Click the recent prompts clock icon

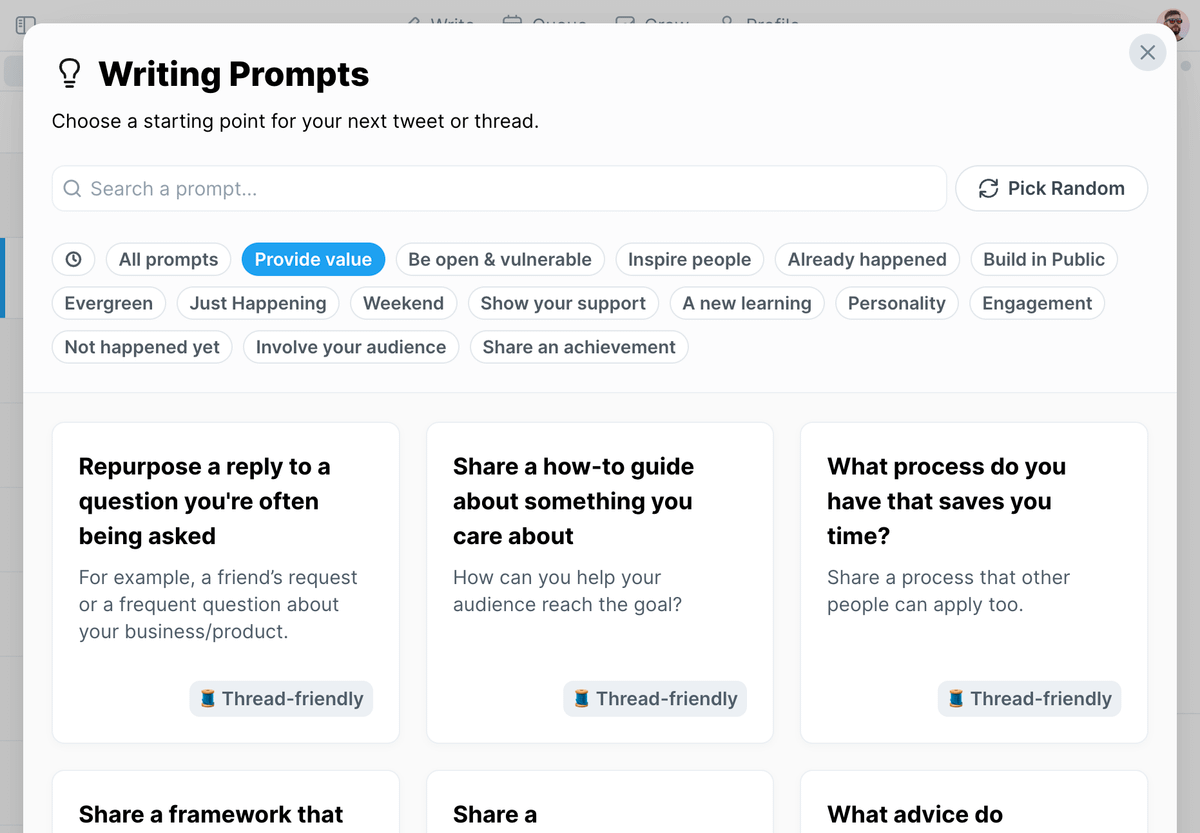pyautogui.click(x=73, y=259)
